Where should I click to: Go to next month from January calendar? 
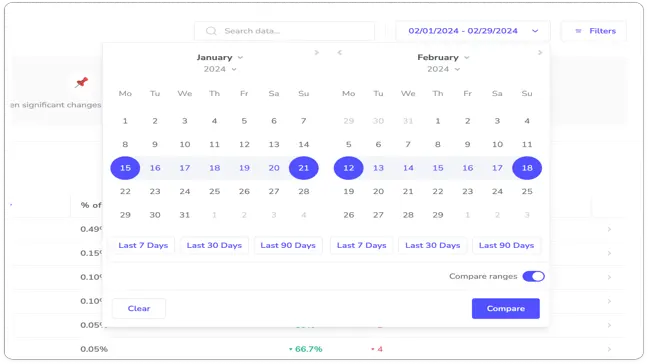click(x=317, y=52)
